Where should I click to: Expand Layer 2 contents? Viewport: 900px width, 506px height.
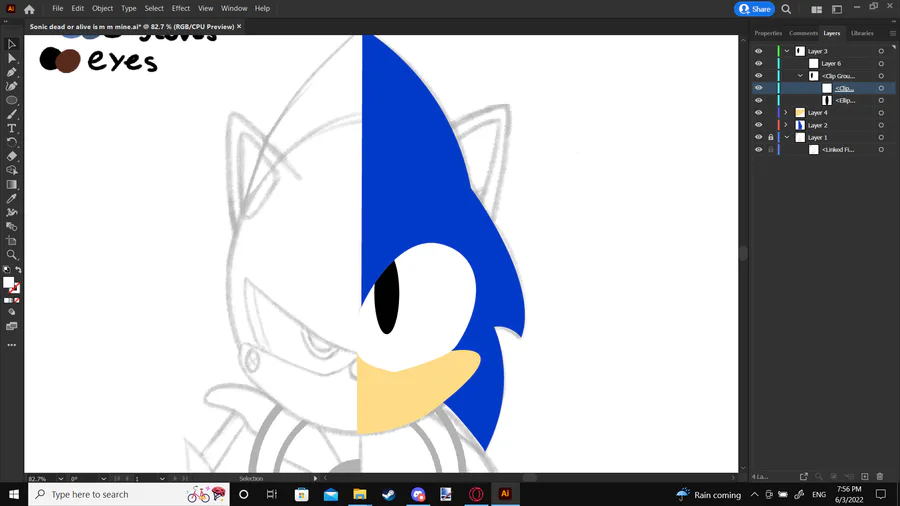click(786, 125)
